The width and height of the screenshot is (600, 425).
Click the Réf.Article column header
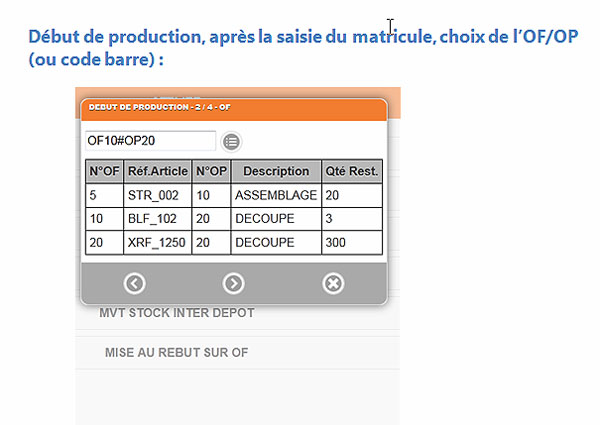157,171
